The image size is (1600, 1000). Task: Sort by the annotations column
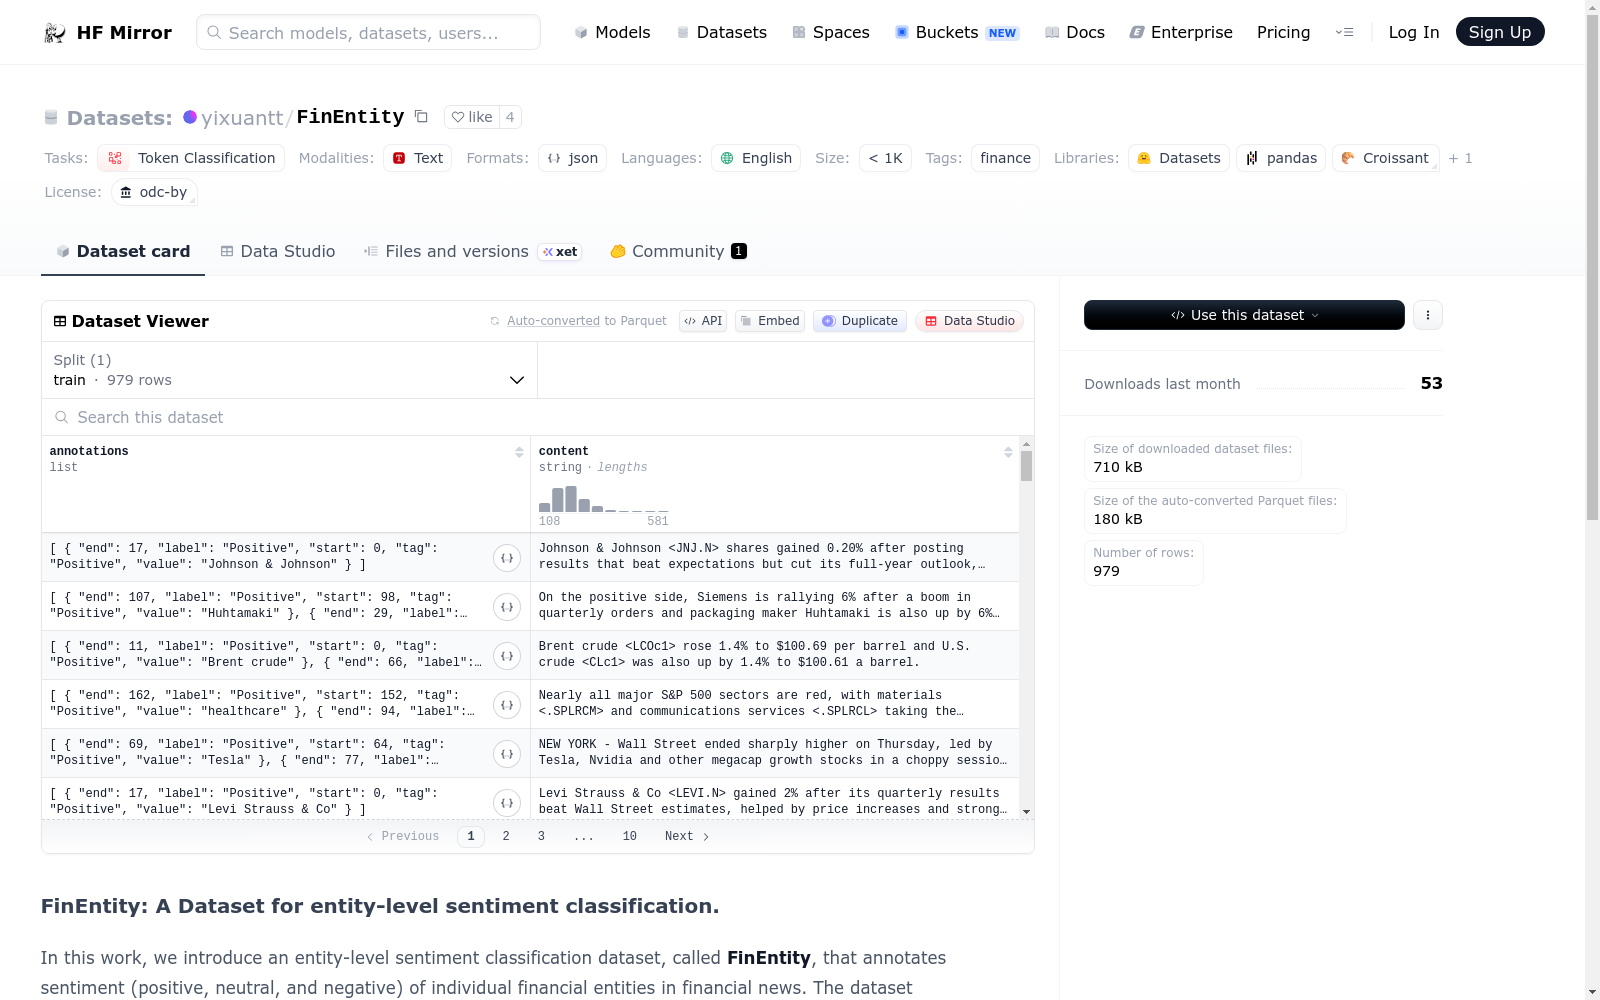click(x=519, y=452)
